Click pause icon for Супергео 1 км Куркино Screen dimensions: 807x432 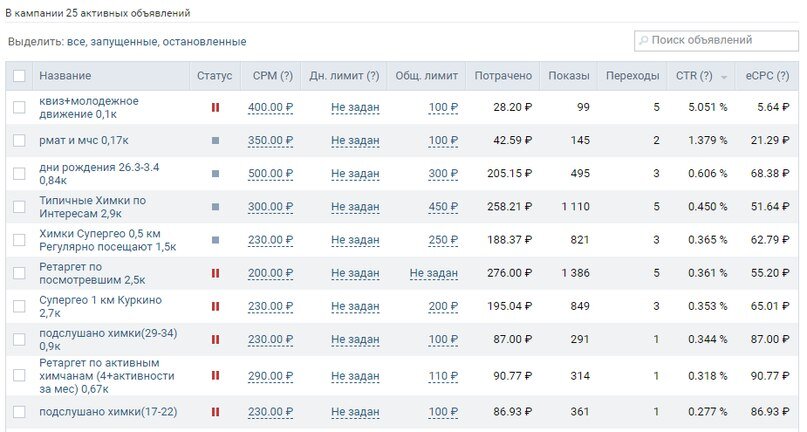pos(215,306)
